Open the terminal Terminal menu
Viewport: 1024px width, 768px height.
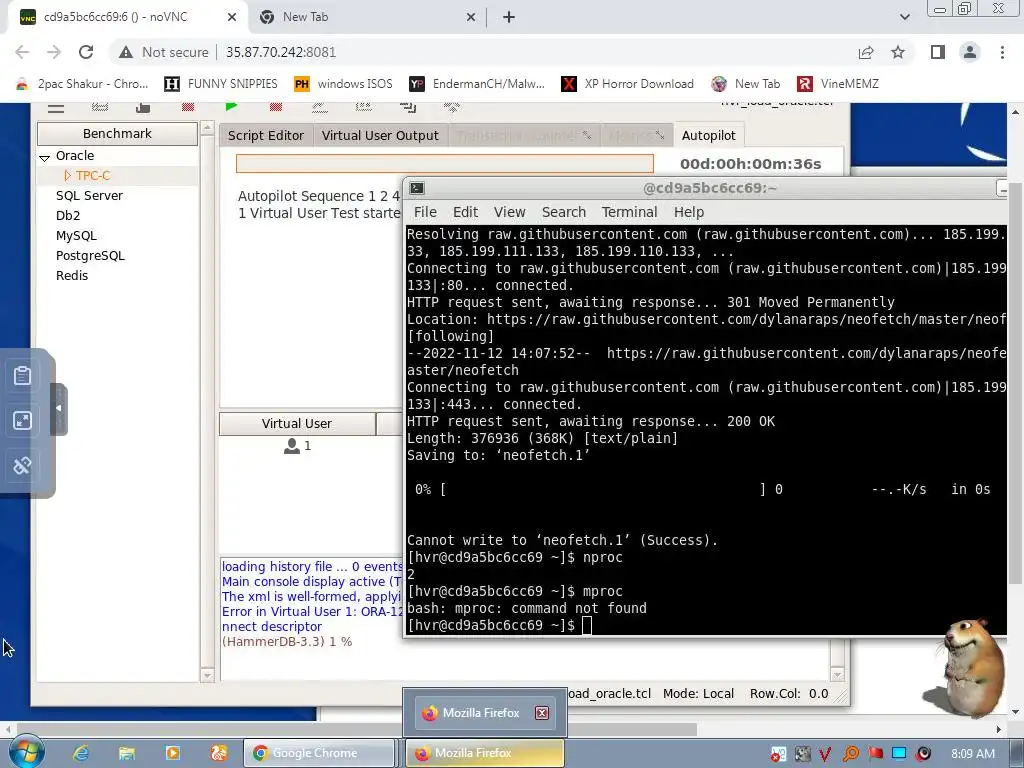click(630, 212)
